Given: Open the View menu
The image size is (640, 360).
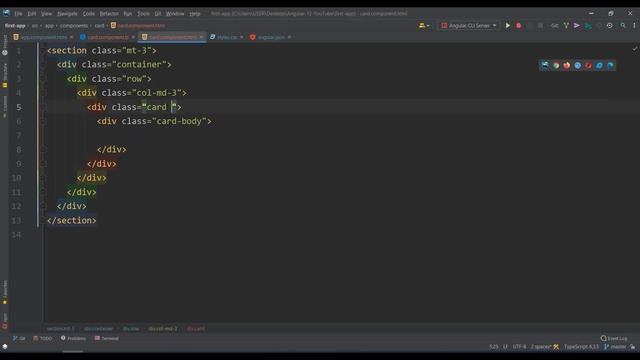Looking at the screenshot, I should 47,13.
